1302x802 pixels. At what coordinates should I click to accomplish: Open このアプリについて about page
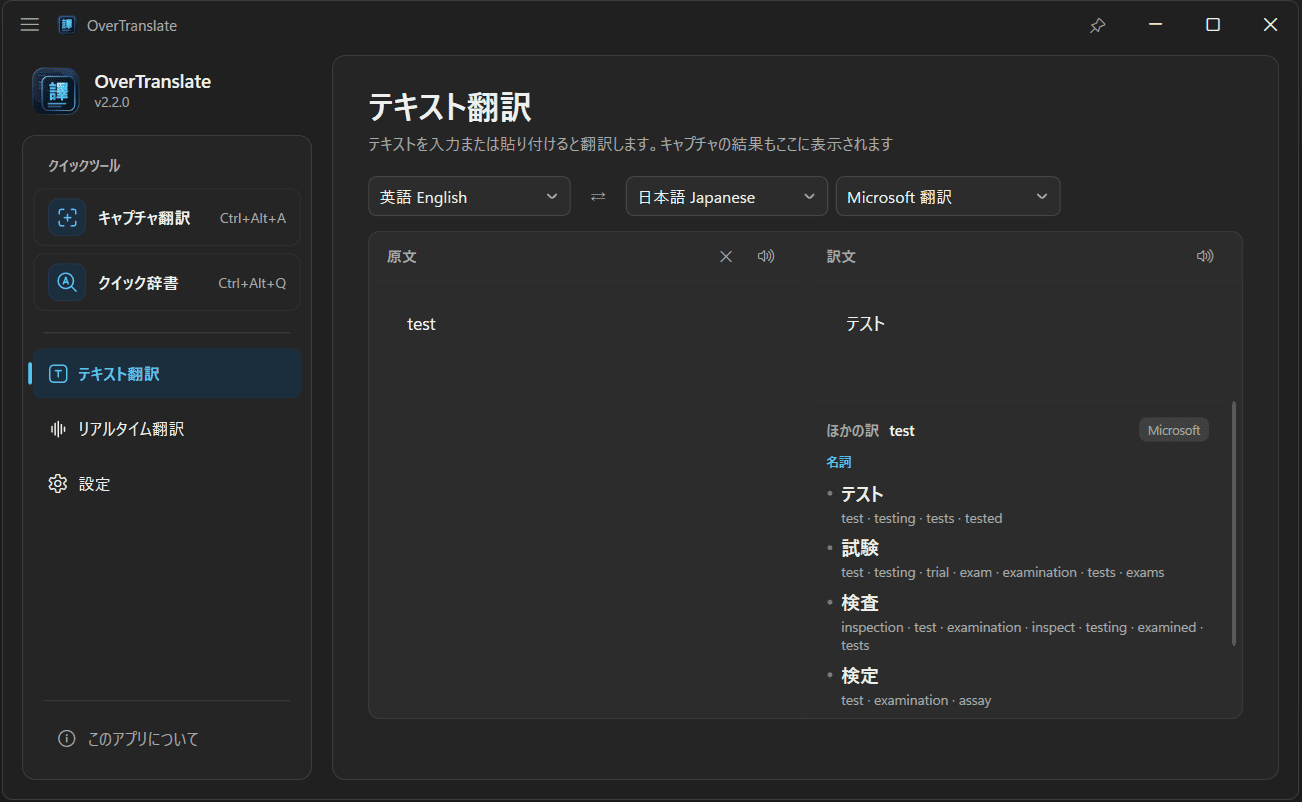click(167, 739)
